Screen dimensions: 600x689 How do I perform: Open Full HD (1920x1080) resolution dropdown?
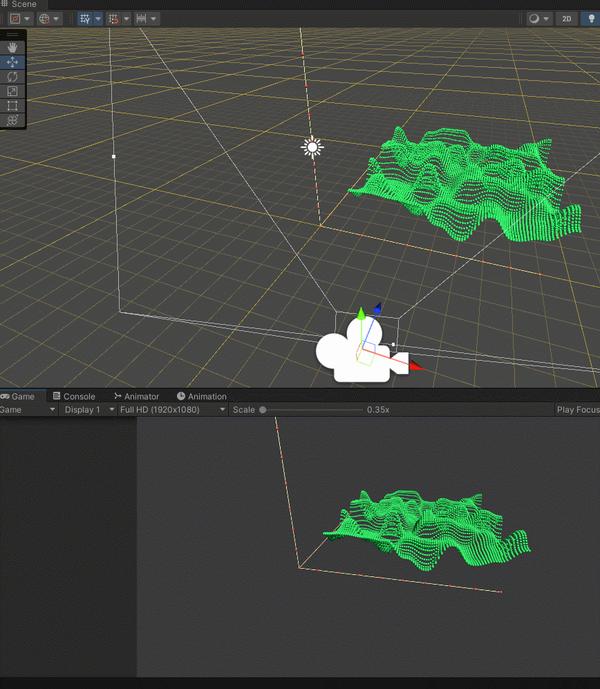pyautogui.click(x=172, y=410)
